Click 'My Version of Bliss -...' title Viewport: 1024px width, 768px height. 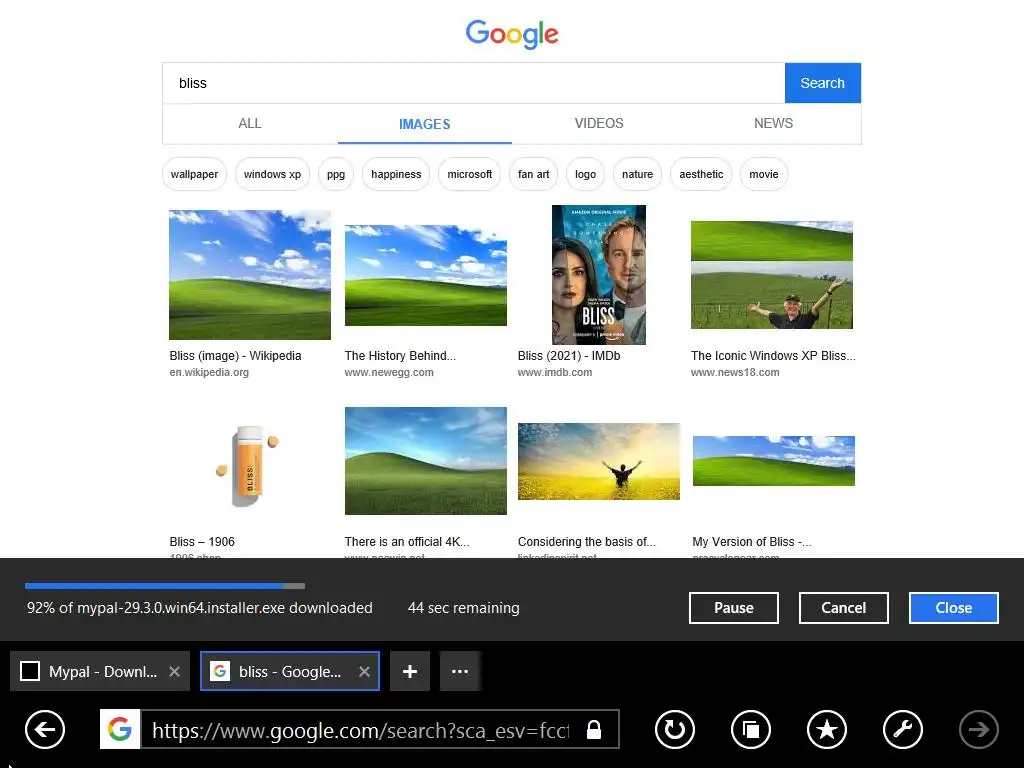pos(752,542)
